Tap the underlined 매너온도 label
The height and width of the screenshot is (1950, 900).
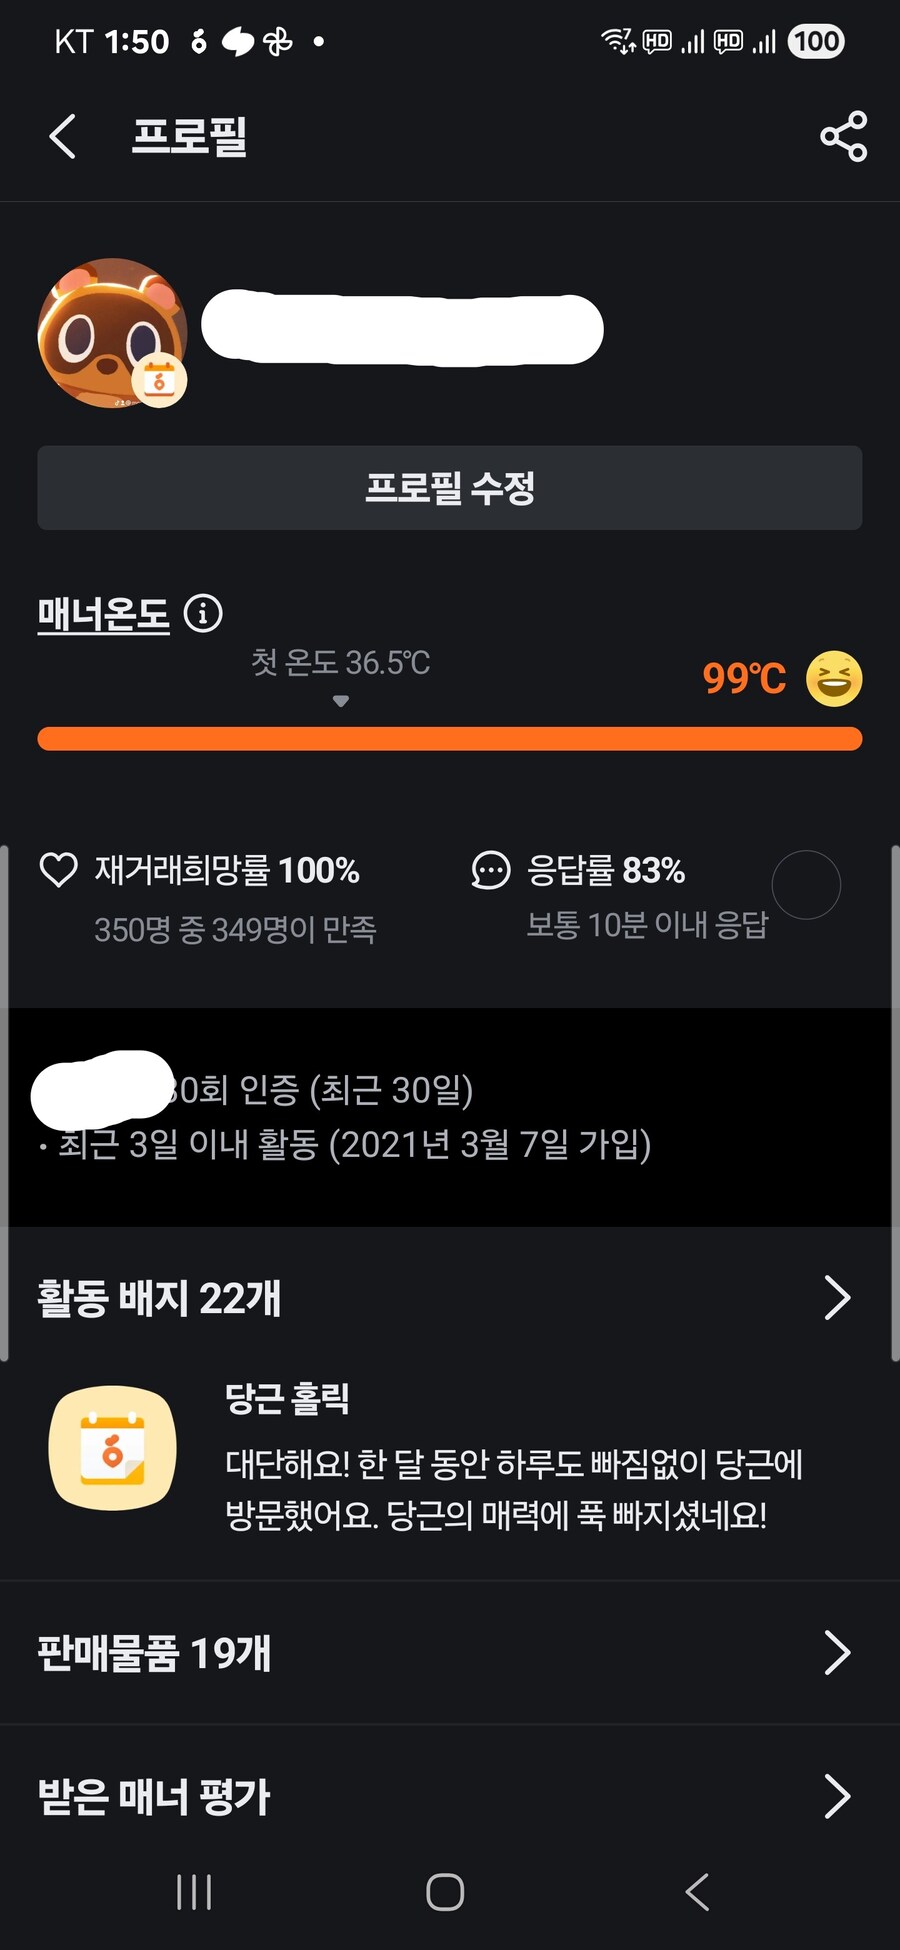coord(103,613)
